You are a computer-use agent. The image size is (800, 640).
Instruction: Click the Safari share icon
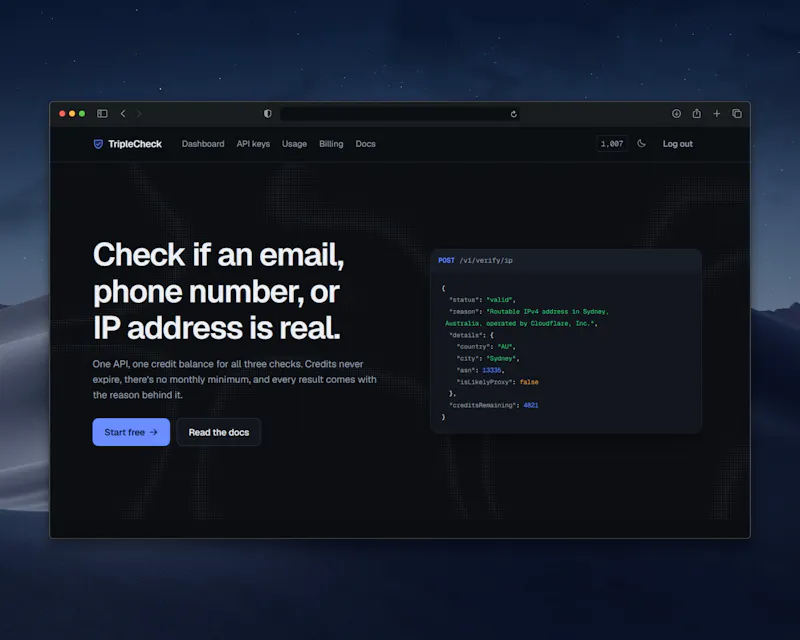[696, 113]
